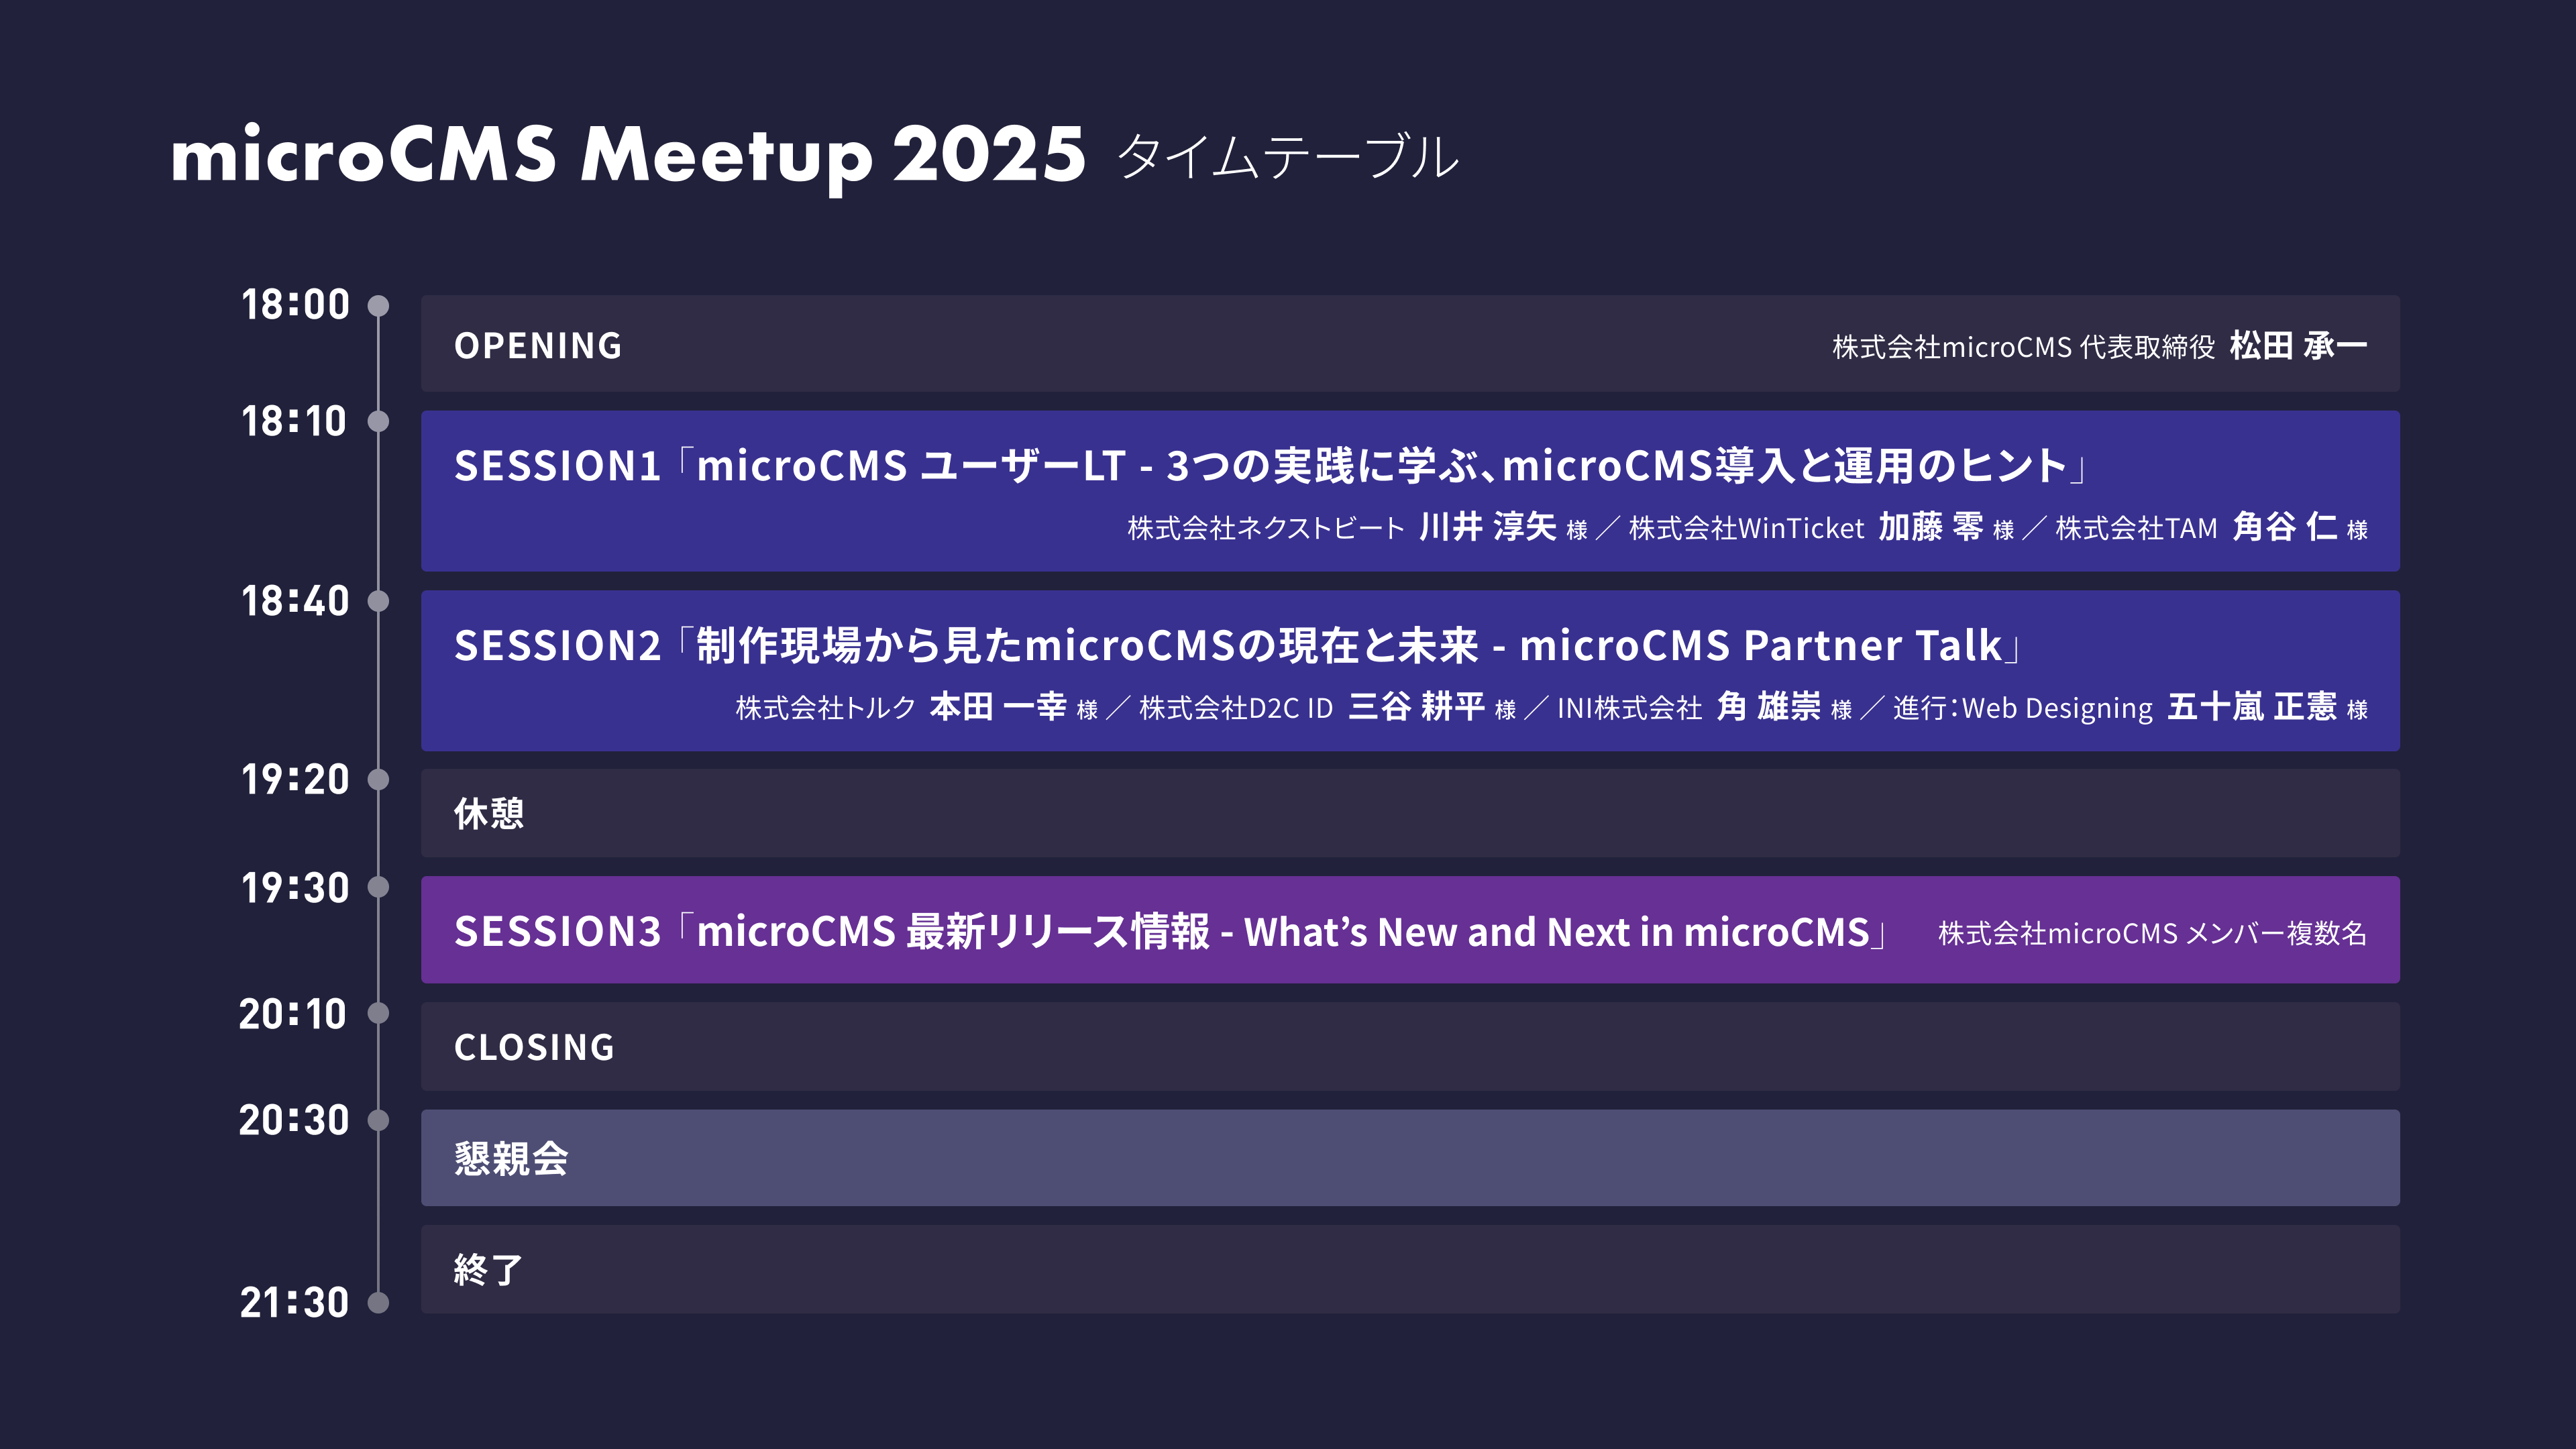
Task: Click the 19:30 timeline dot
Action: 378,887
